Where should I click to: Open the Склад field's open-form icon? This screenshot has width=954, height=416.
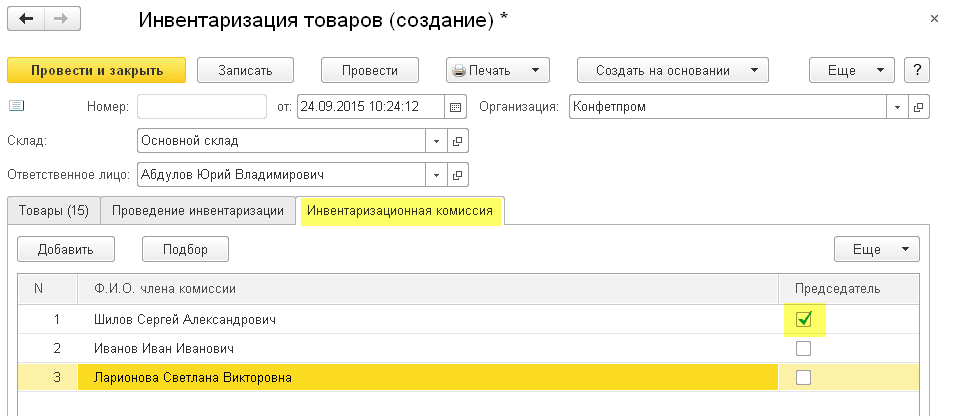coord(458,141)
